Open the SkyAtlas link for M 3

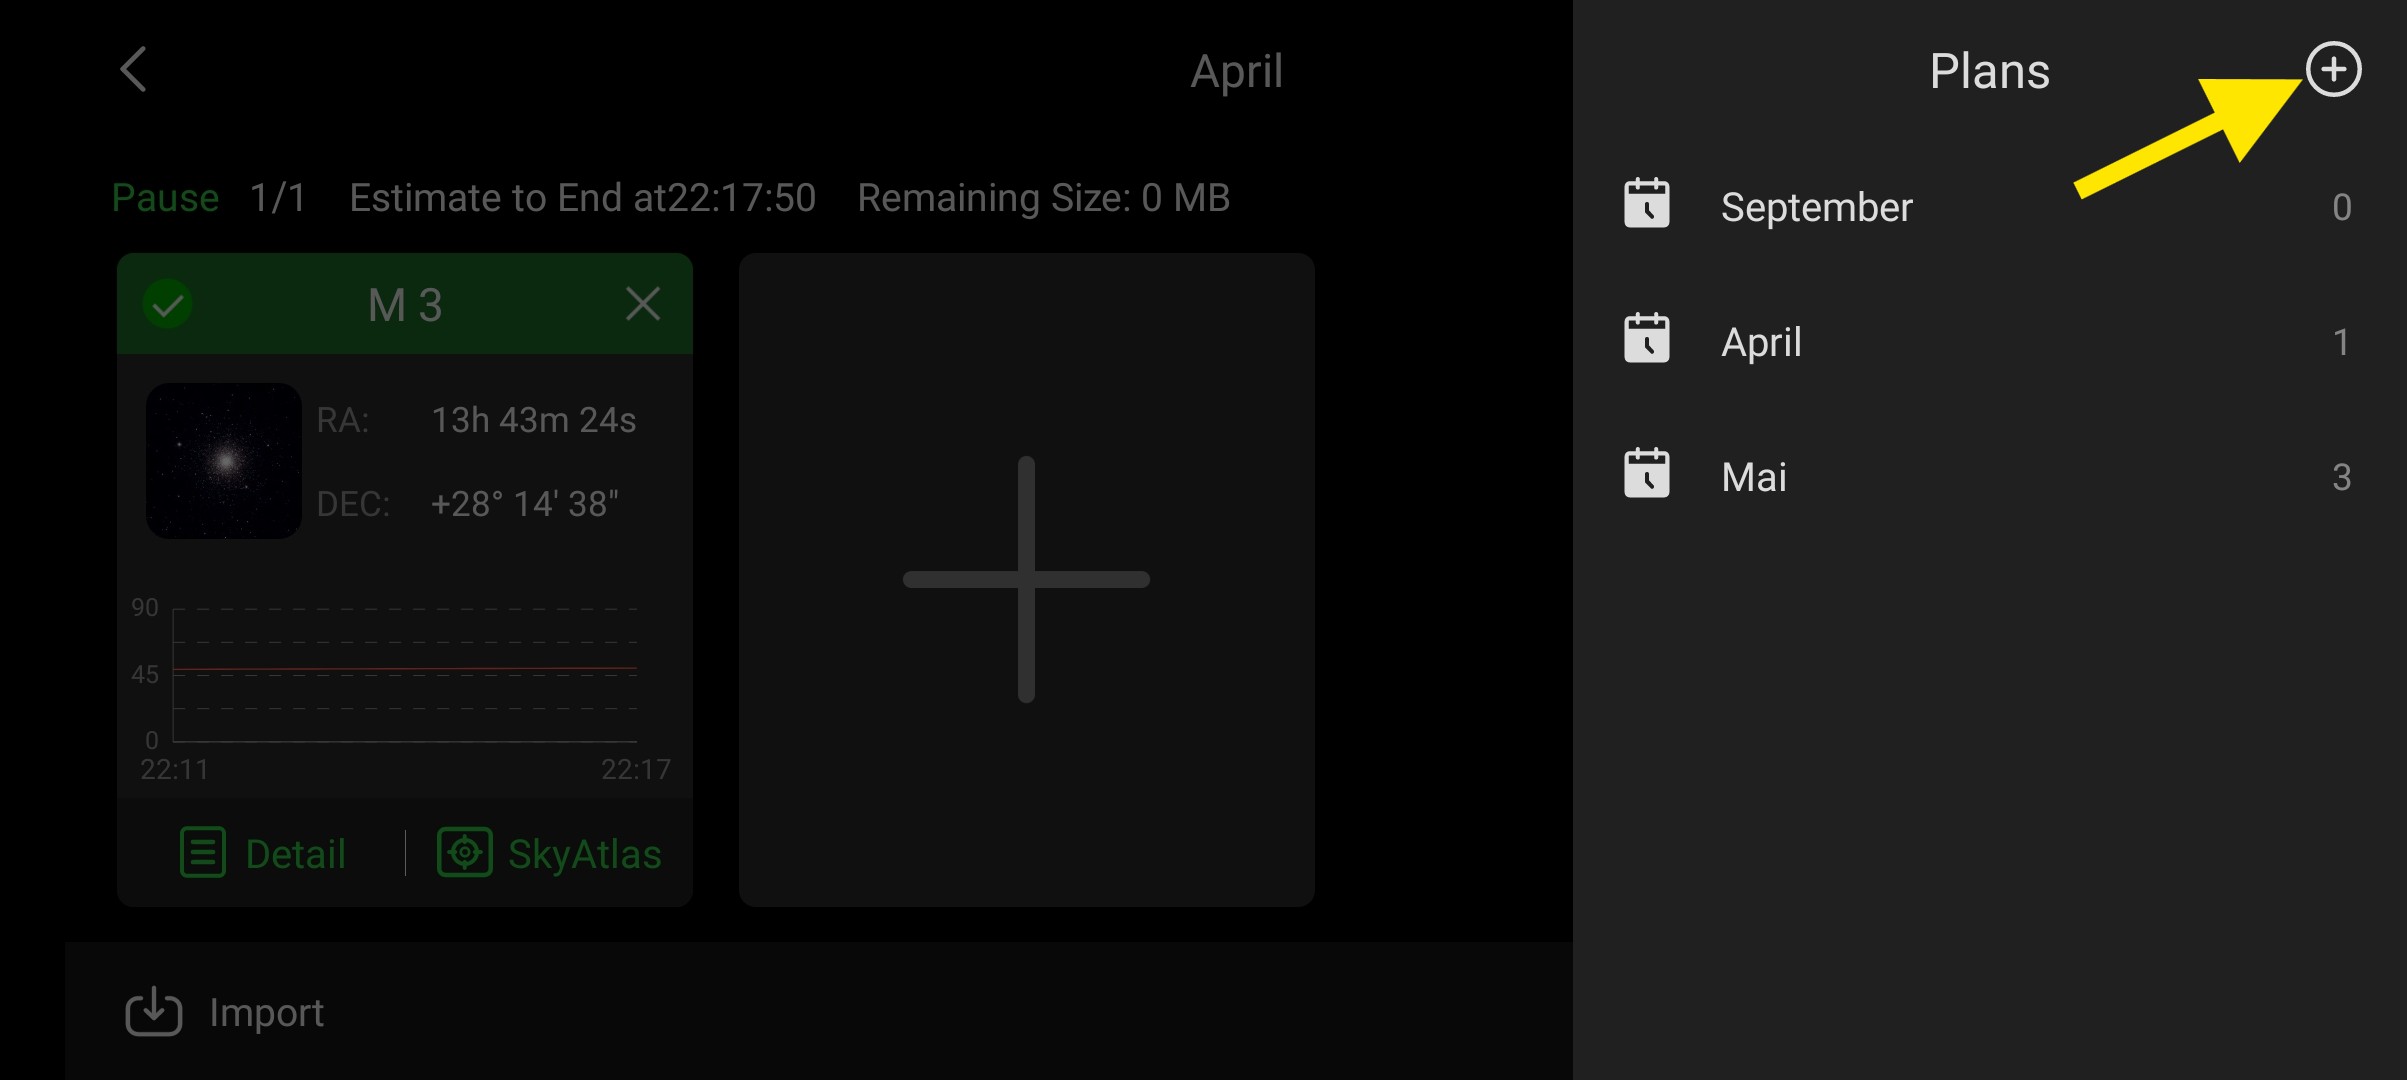point(584,855)
